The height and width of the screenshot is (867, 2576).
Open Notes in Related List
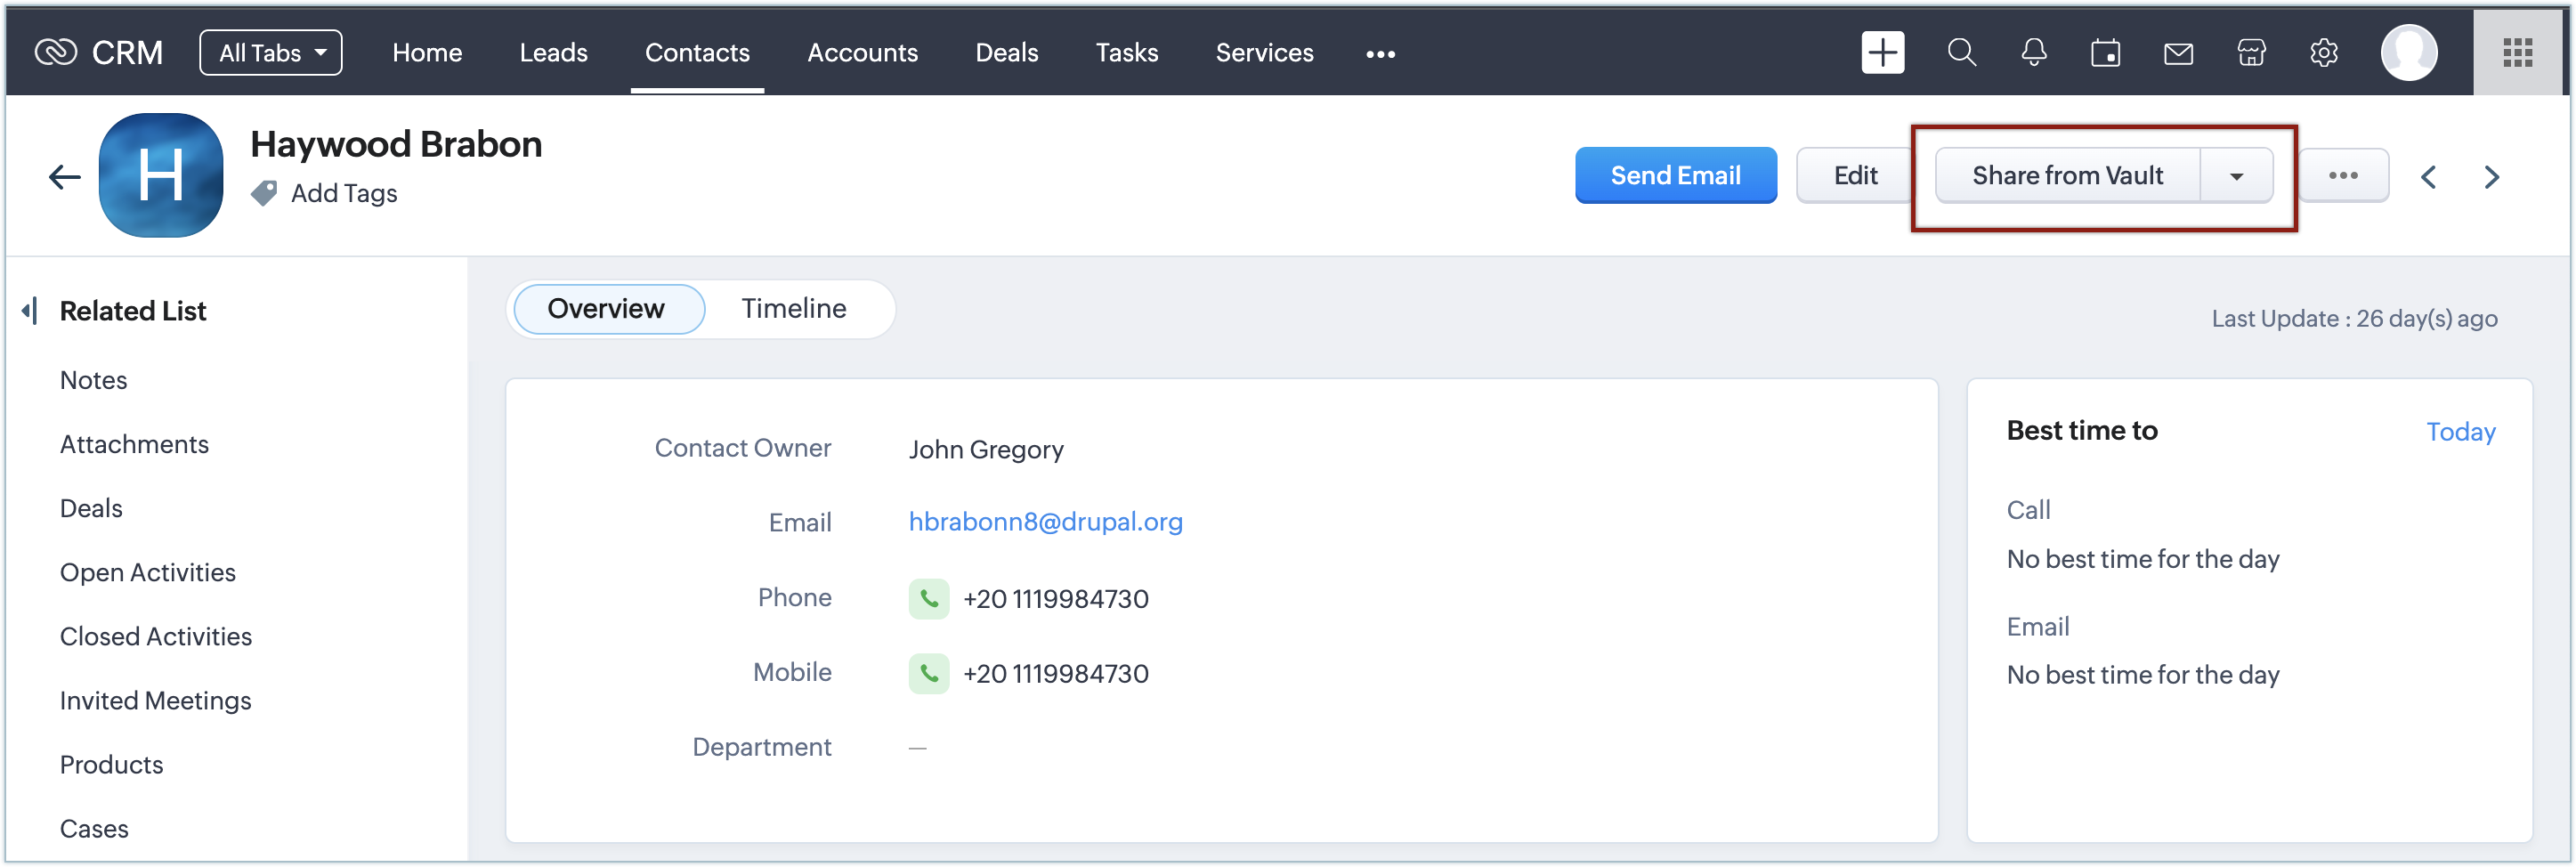pyautogui.click(x=94, y=380)
